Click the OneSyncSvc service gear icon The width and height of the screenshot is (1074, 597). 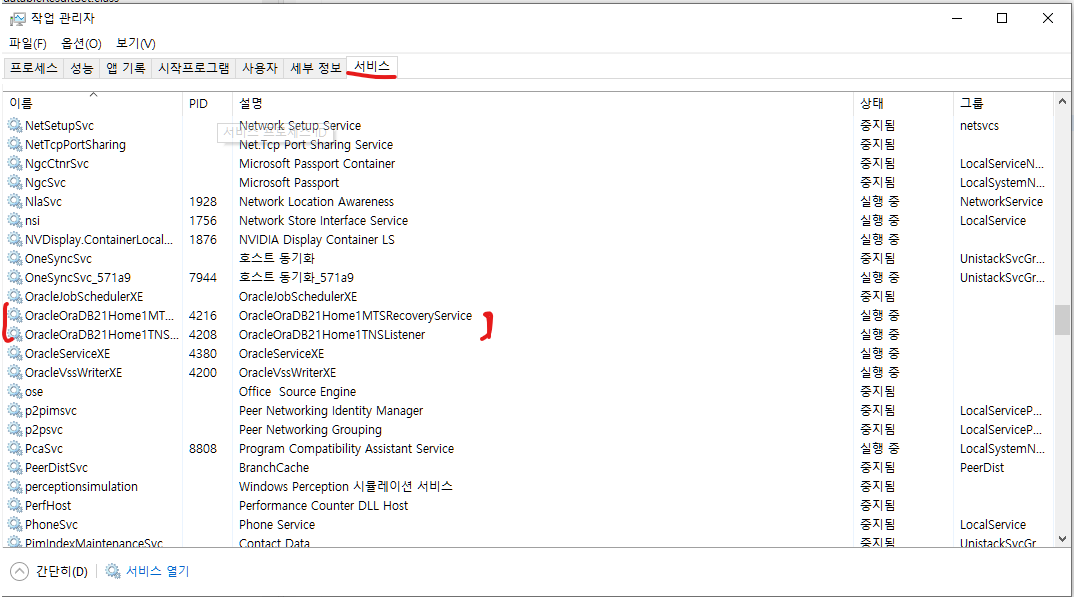pos(15,258)
